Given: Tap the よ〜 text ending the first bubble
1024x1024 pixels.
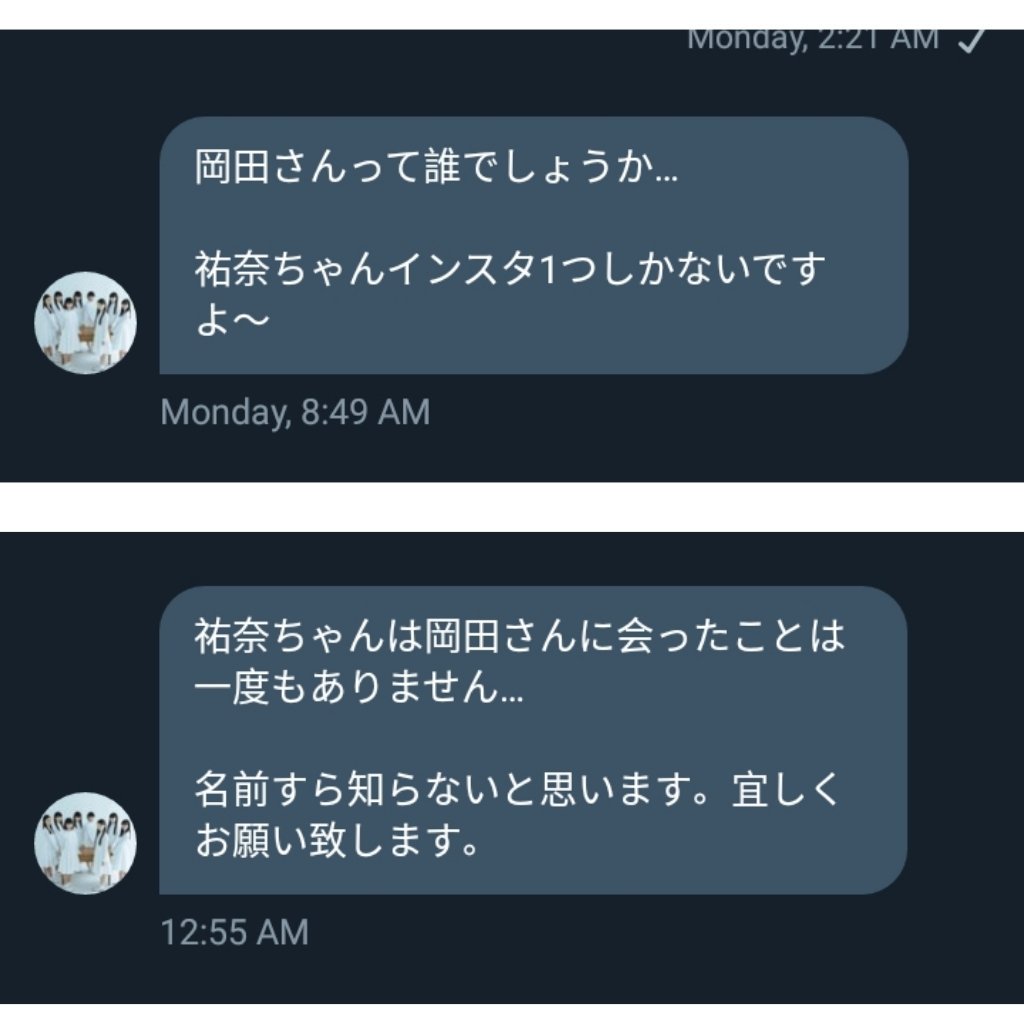Looking at the screenshot, I should click(x=232, y=320).
